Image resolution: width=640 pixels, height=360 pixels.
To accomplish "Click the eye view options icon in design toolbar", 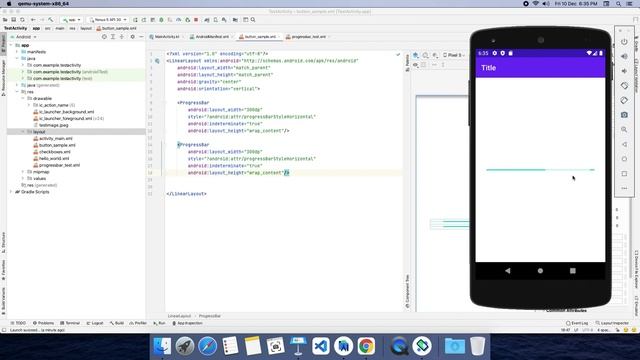I will click(416, 64).
